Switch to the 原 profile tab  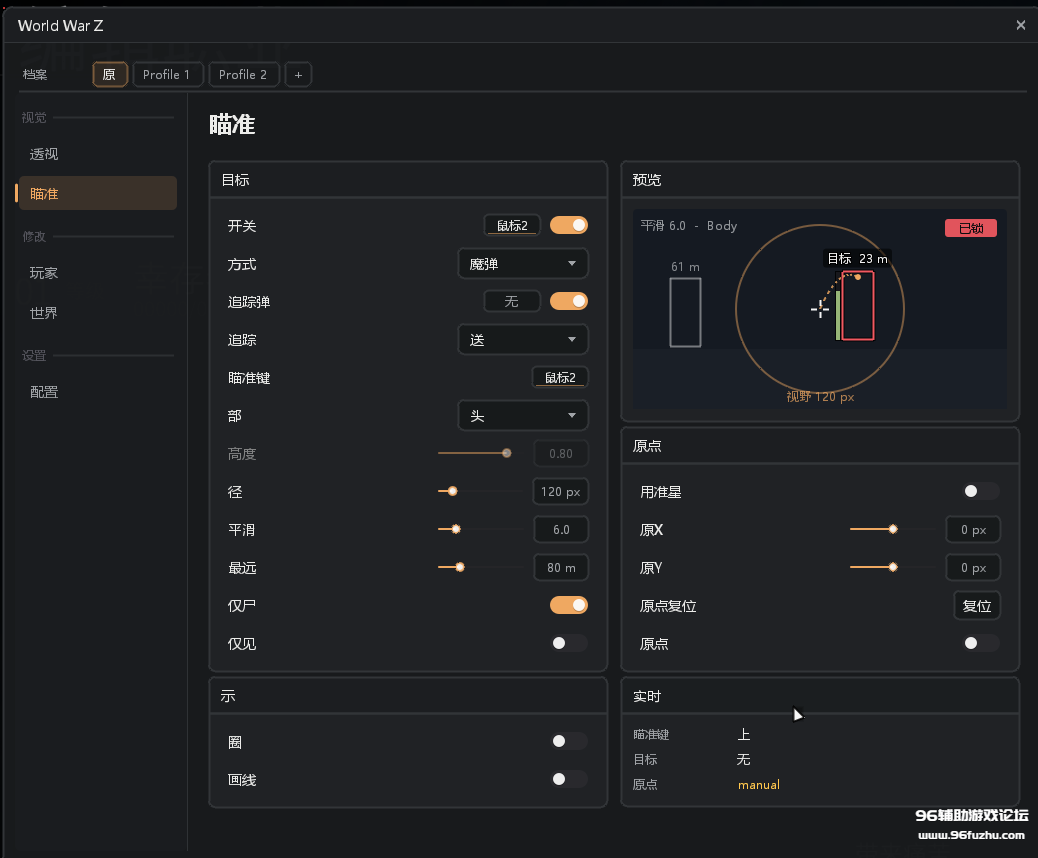109,75
